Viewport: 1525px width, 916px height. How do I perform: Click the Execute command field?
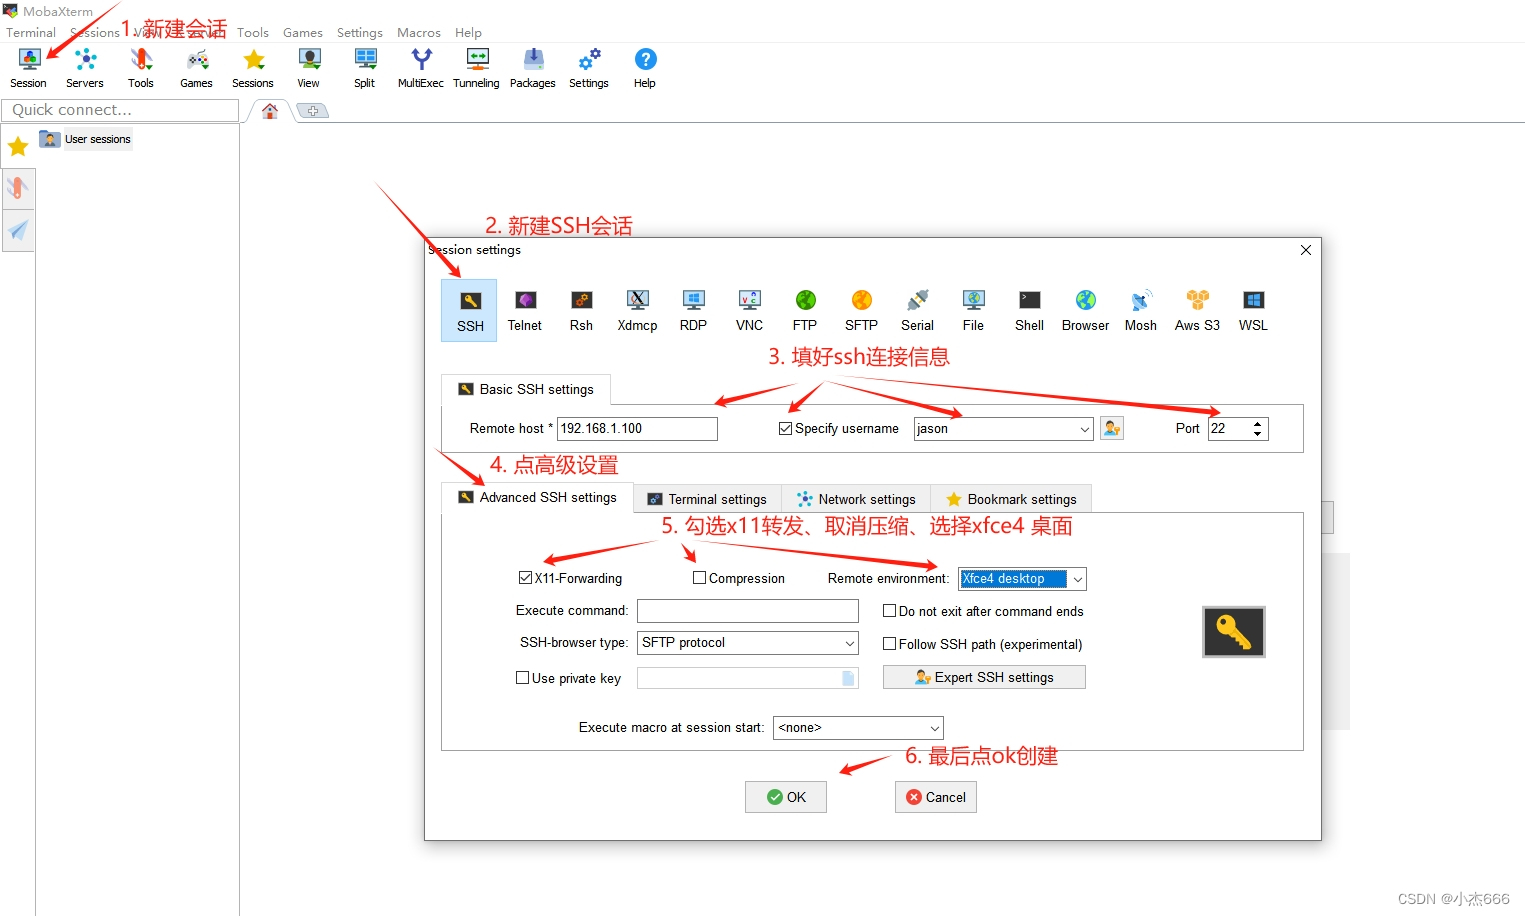tap(748, 611)
